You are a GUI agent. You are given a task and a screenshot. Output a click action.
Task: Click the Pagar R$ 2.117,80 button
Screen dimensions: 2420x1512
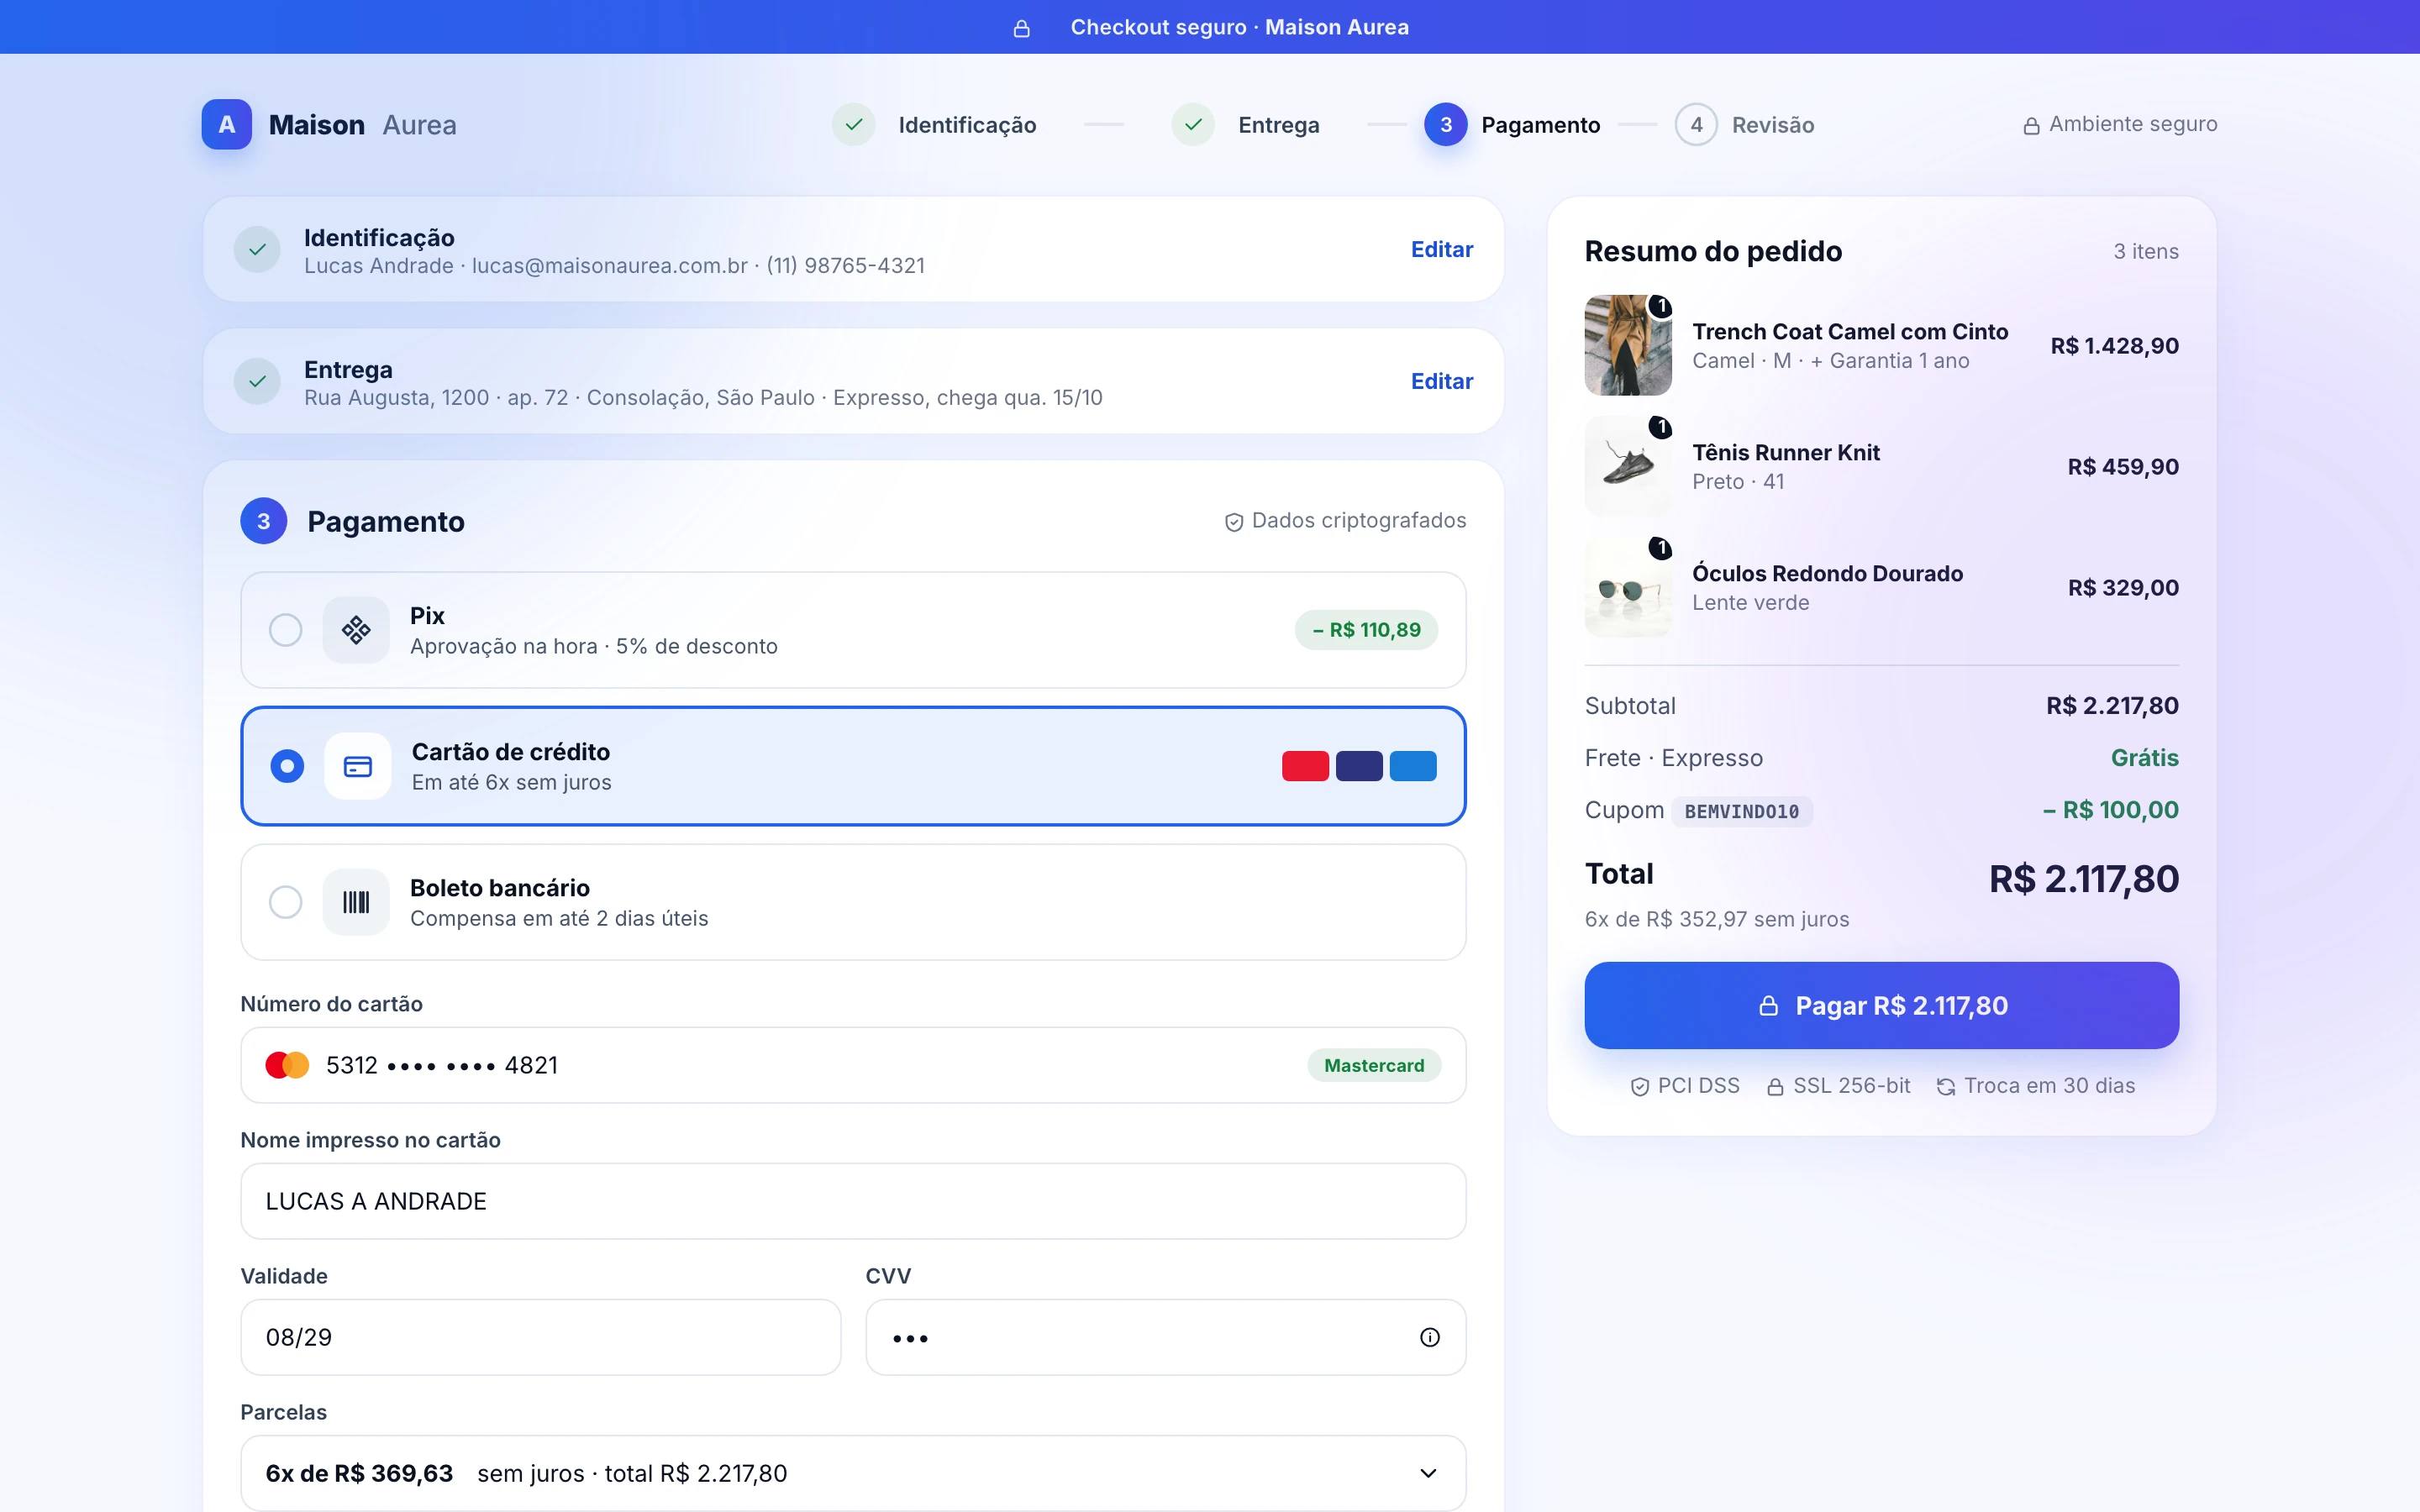[1881, 1005]
